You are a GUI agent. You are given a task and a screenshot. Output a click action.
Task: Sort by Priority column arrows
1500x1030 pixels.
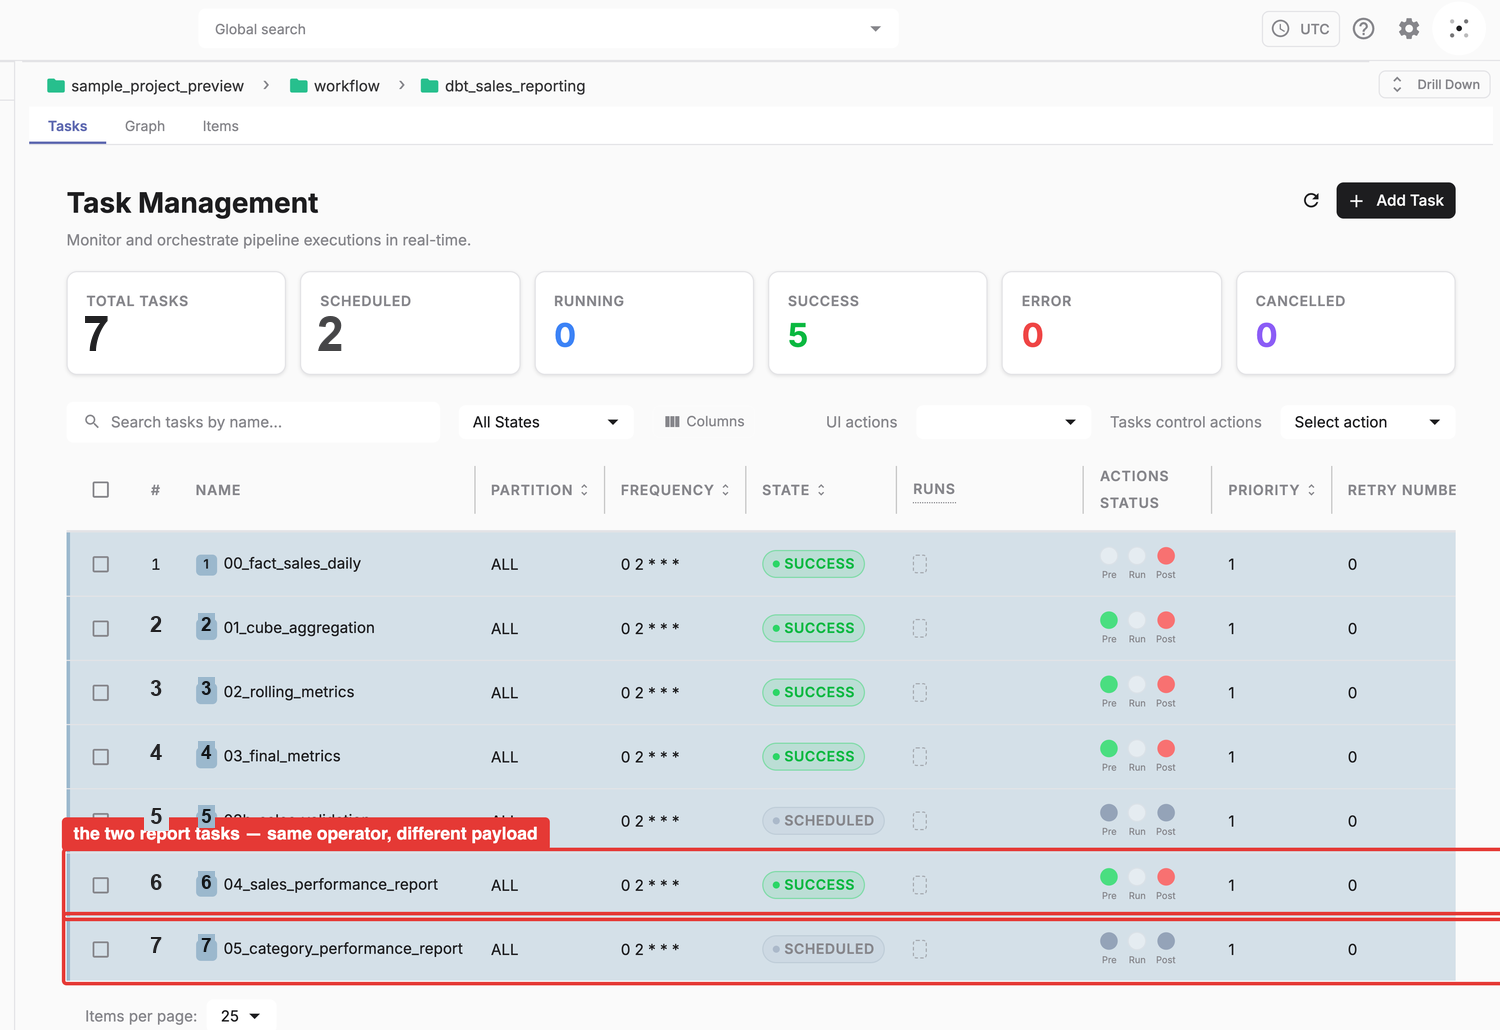click(1311, 490)
